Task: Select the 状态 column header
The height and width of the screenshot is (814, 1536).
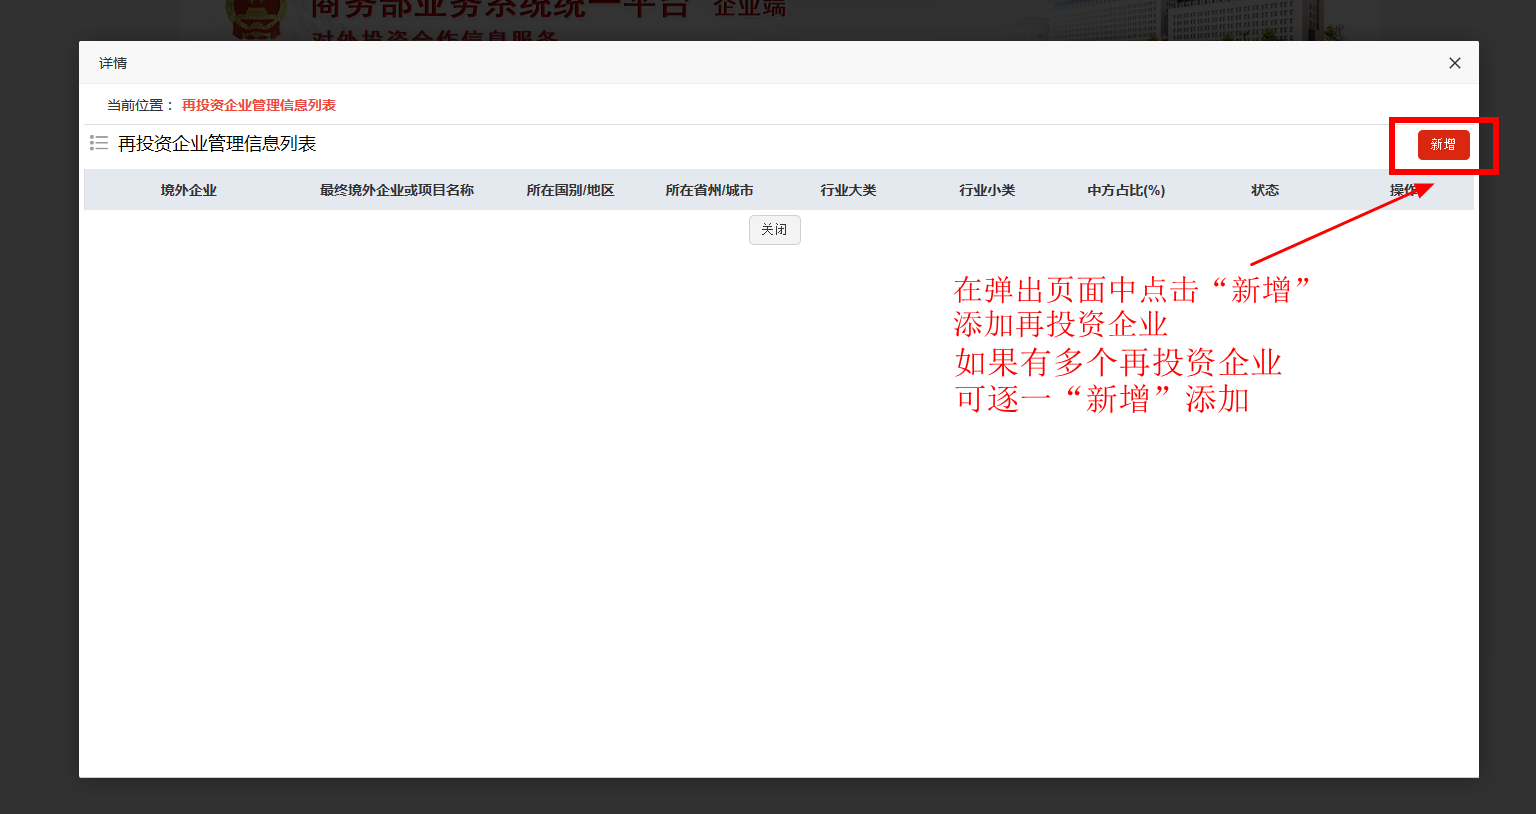Action: 1265,190
